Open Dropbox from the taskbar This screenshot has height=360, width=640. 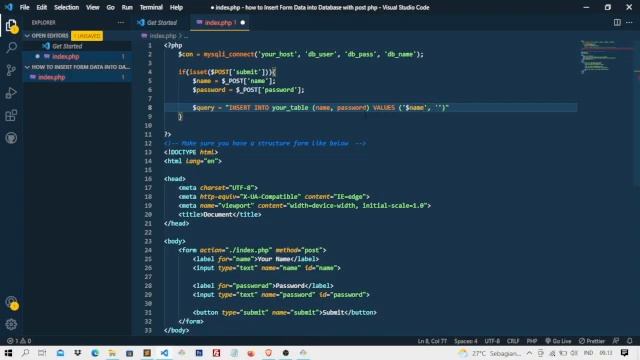click(78, 353)
